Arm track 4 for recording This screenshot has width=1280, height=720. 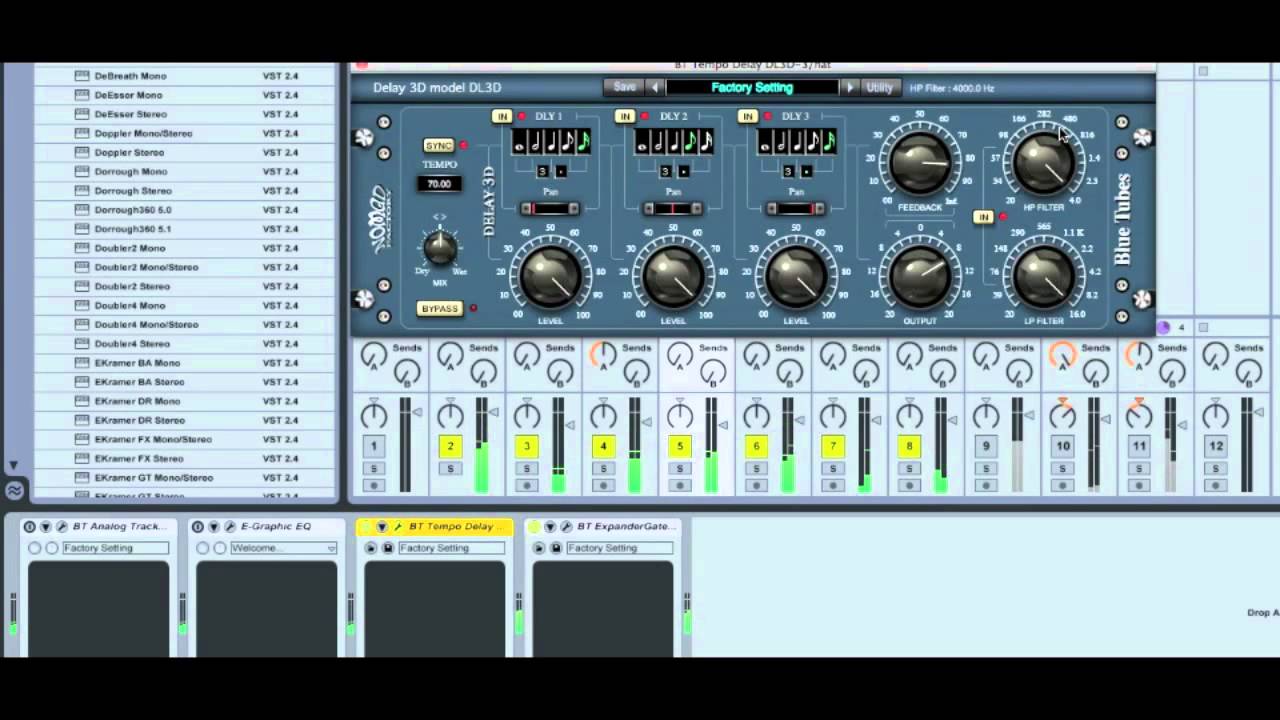603,486
